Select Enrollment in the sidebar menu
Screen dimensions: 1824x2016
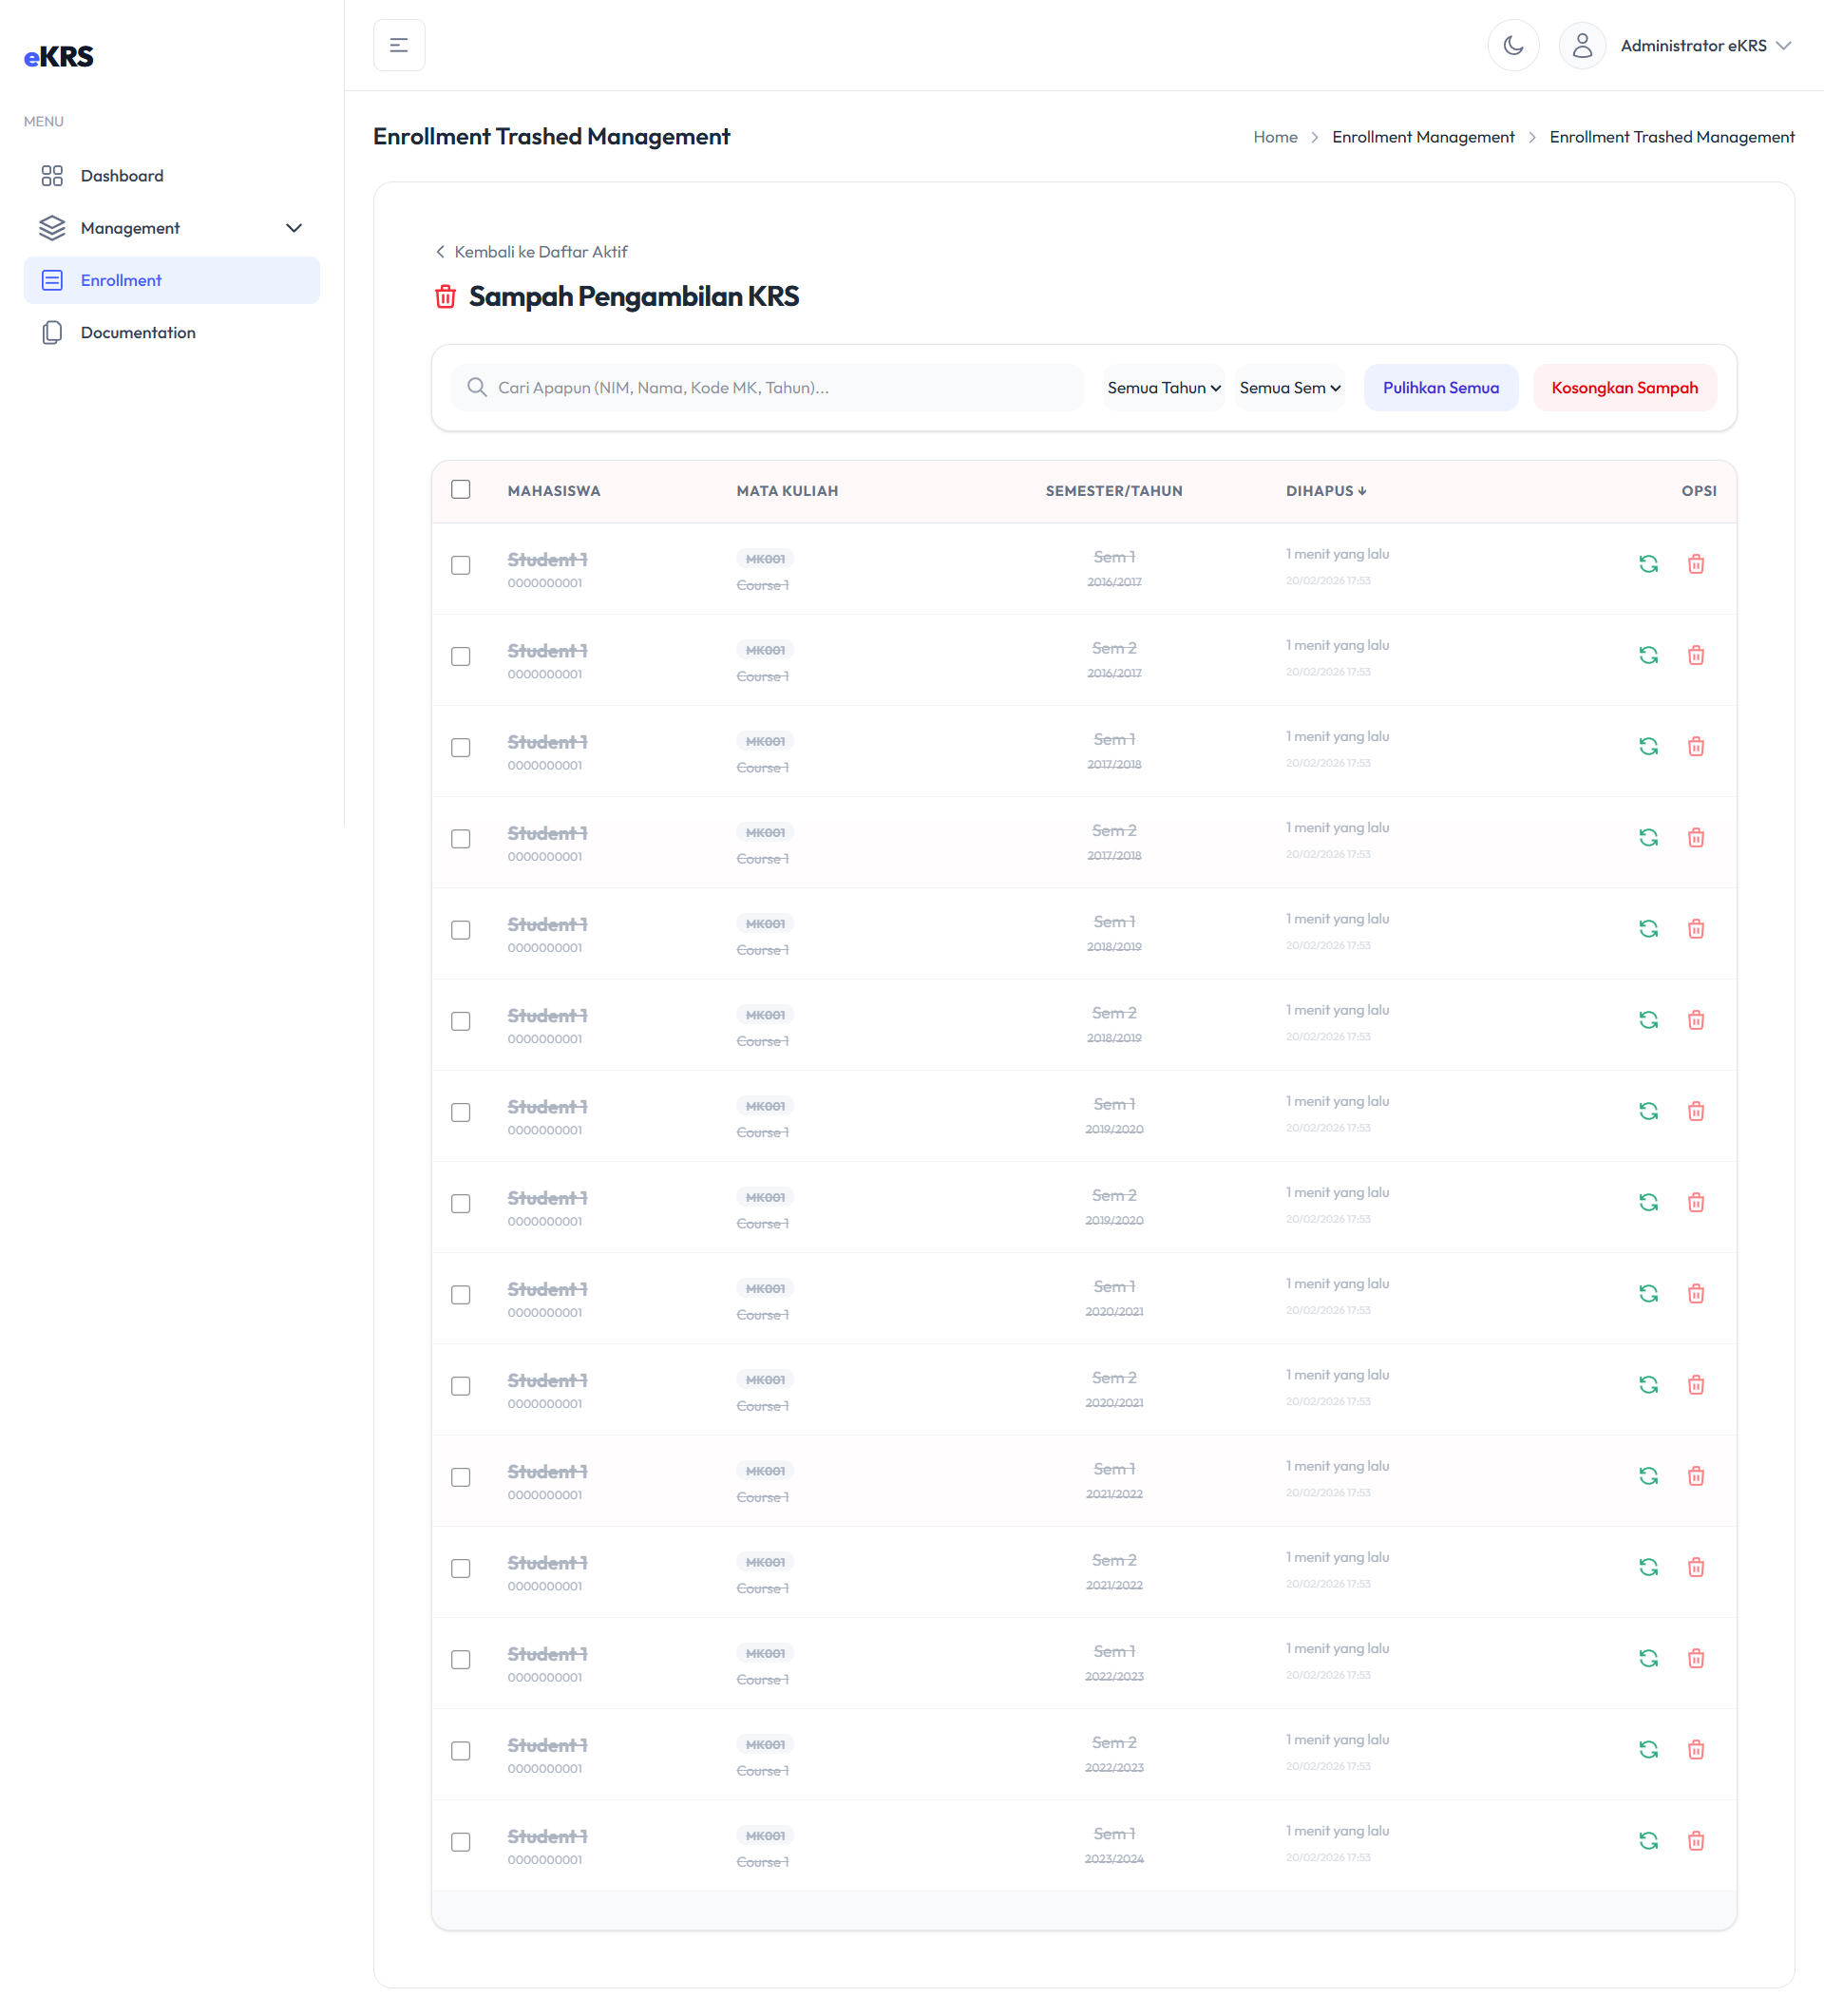point(172,280)
